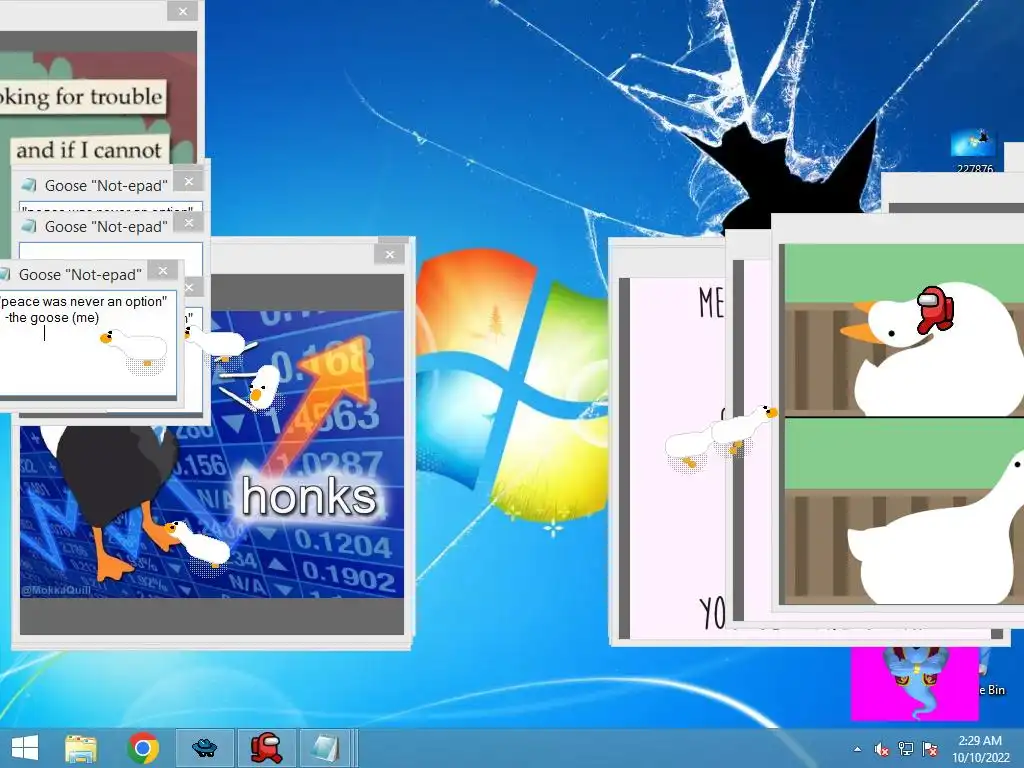Open File Explorer from the taskbar
This screenshot has width=1024, height=768.
[81, 748]
